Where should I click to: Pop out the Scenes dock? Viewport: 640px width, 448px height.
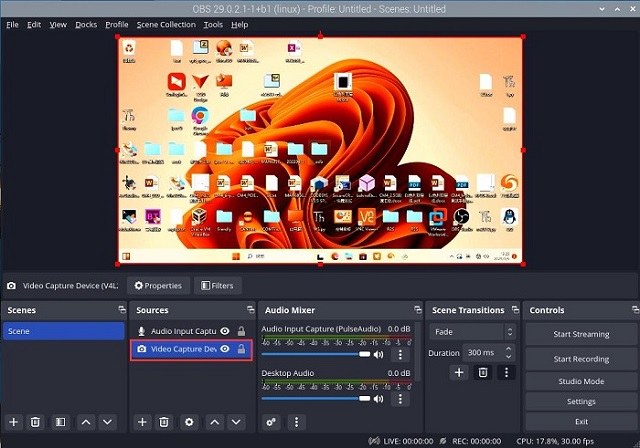click(x=122, y=309)
